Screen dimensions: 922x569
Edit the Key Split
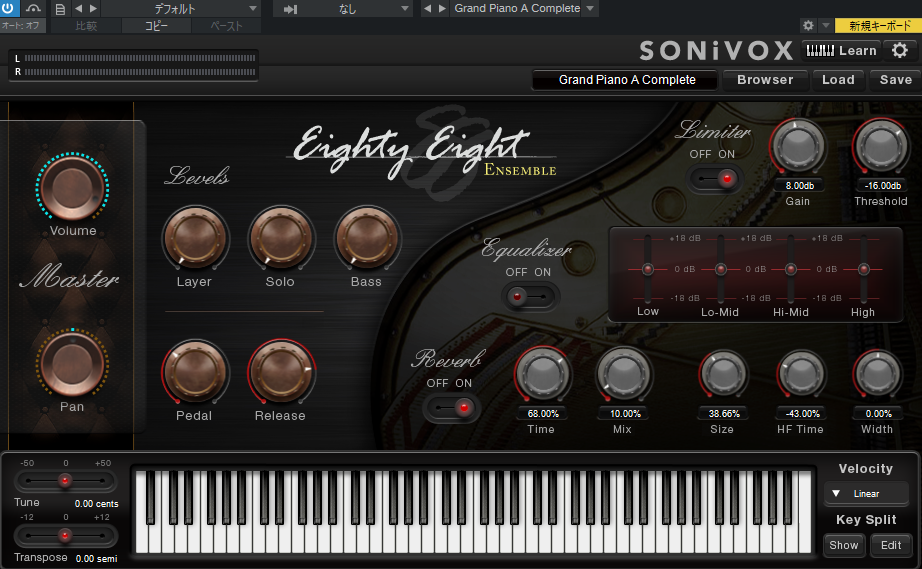pos(891,545)
